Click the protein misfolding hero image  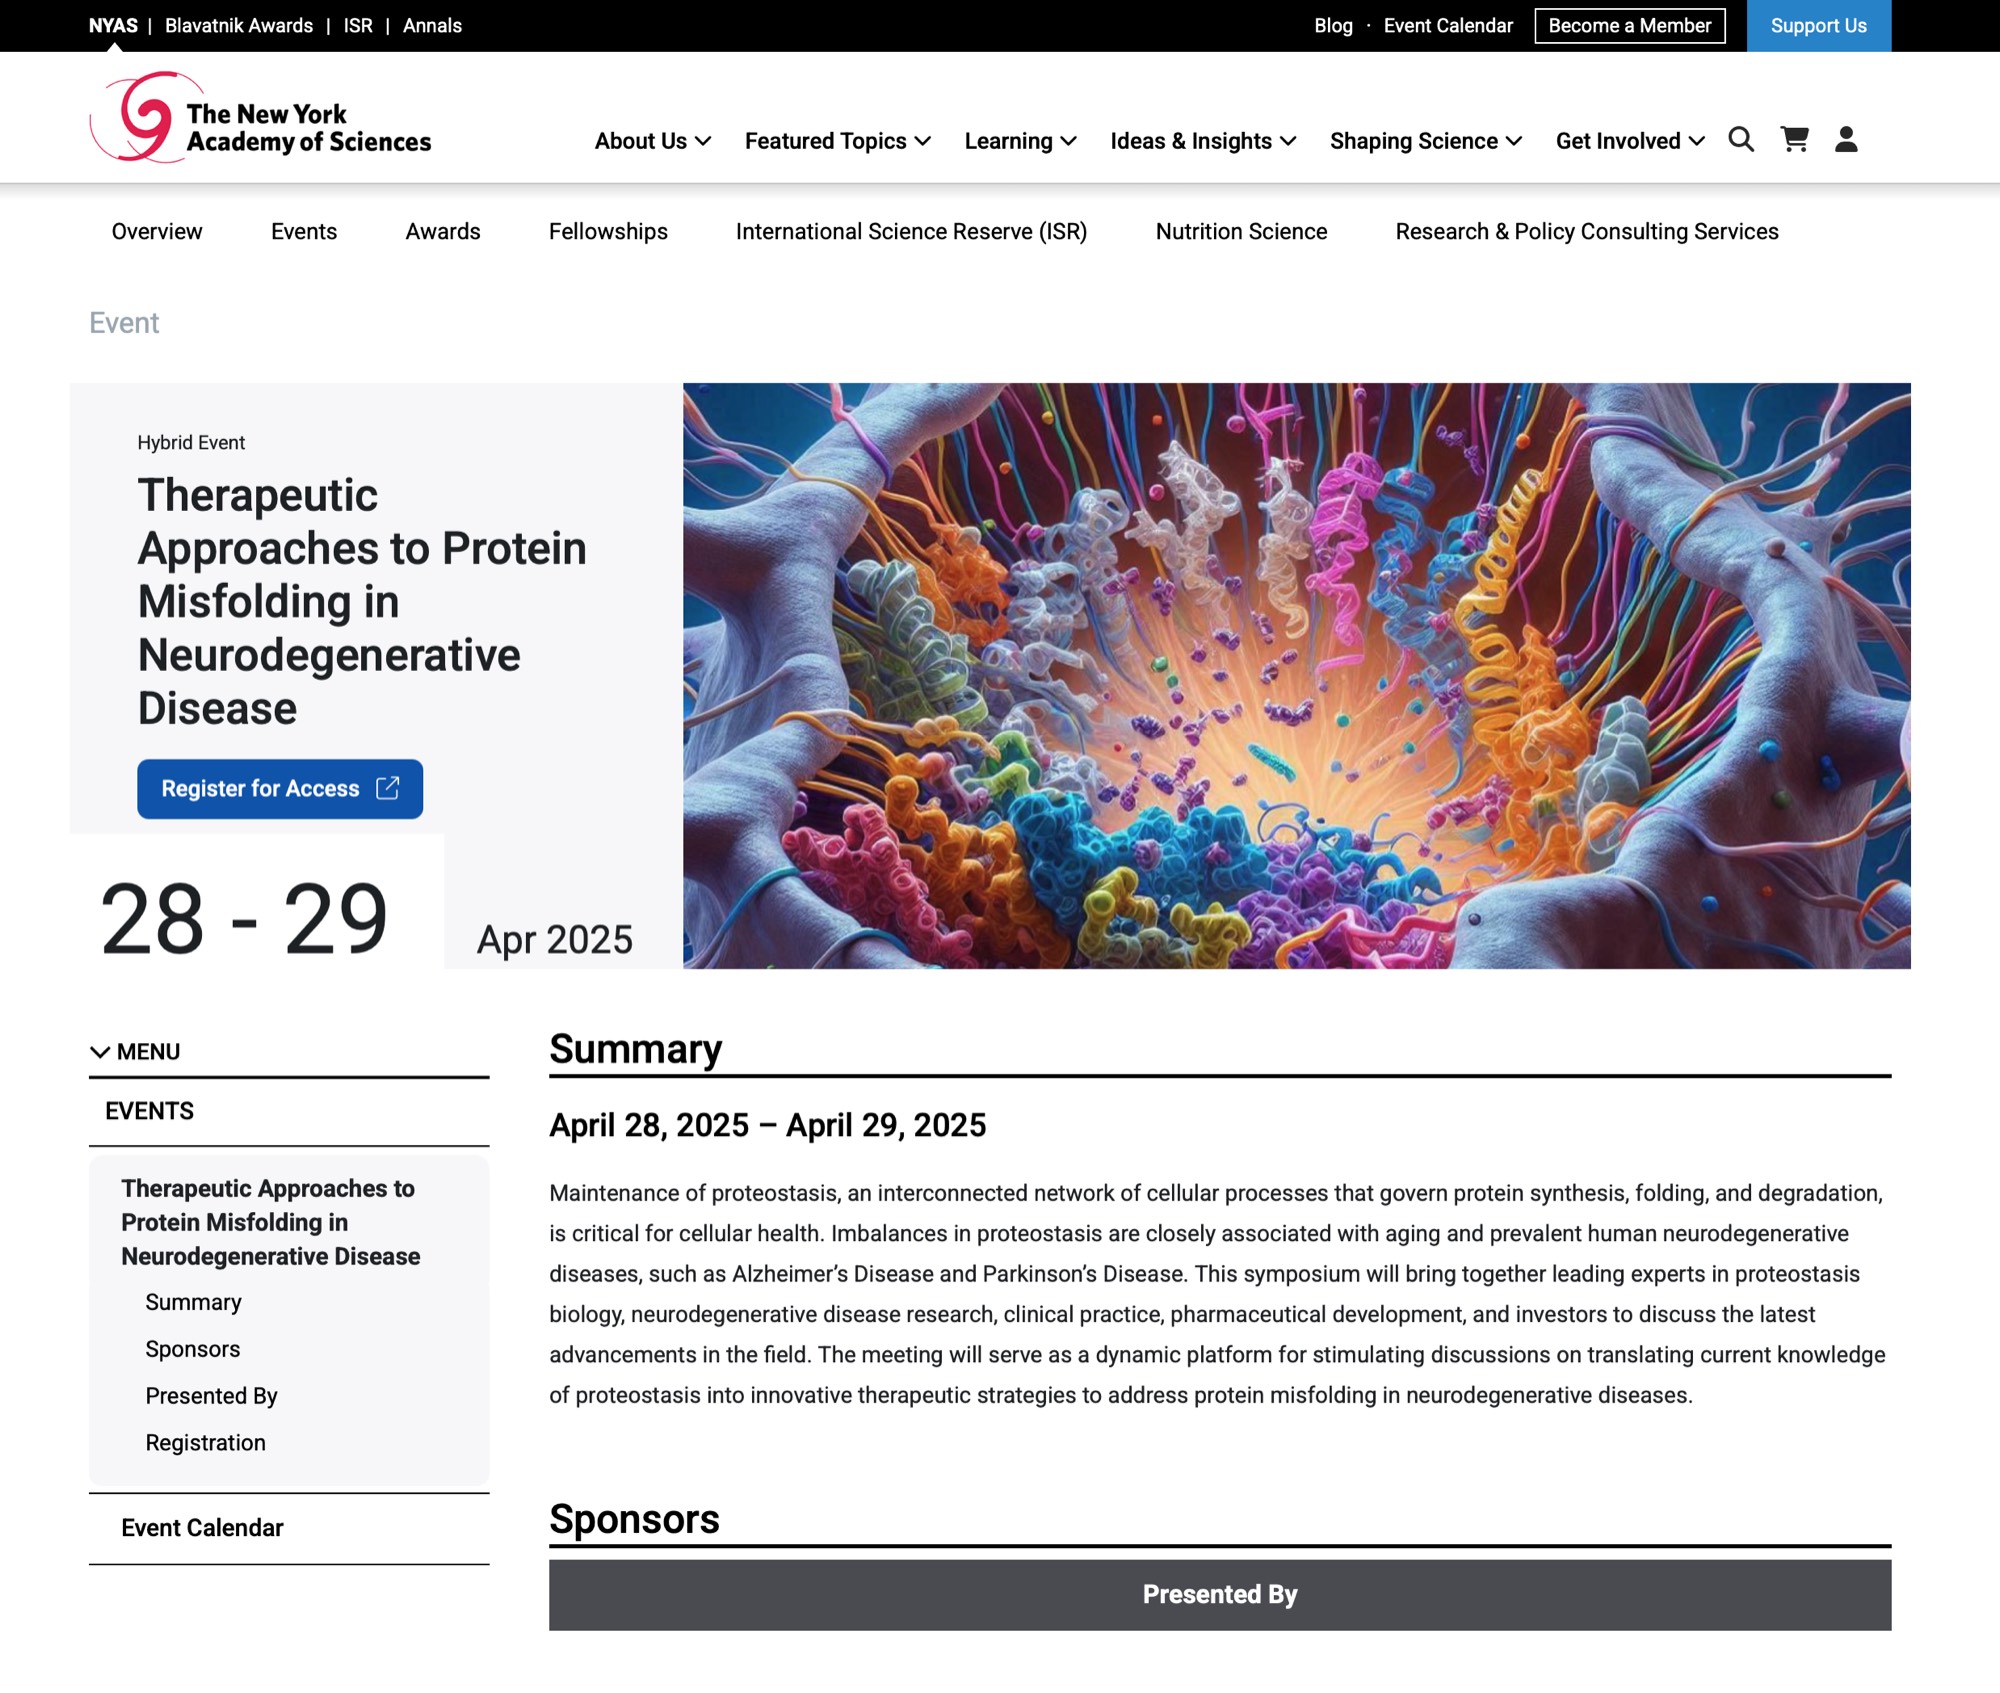pos(1296,676)
